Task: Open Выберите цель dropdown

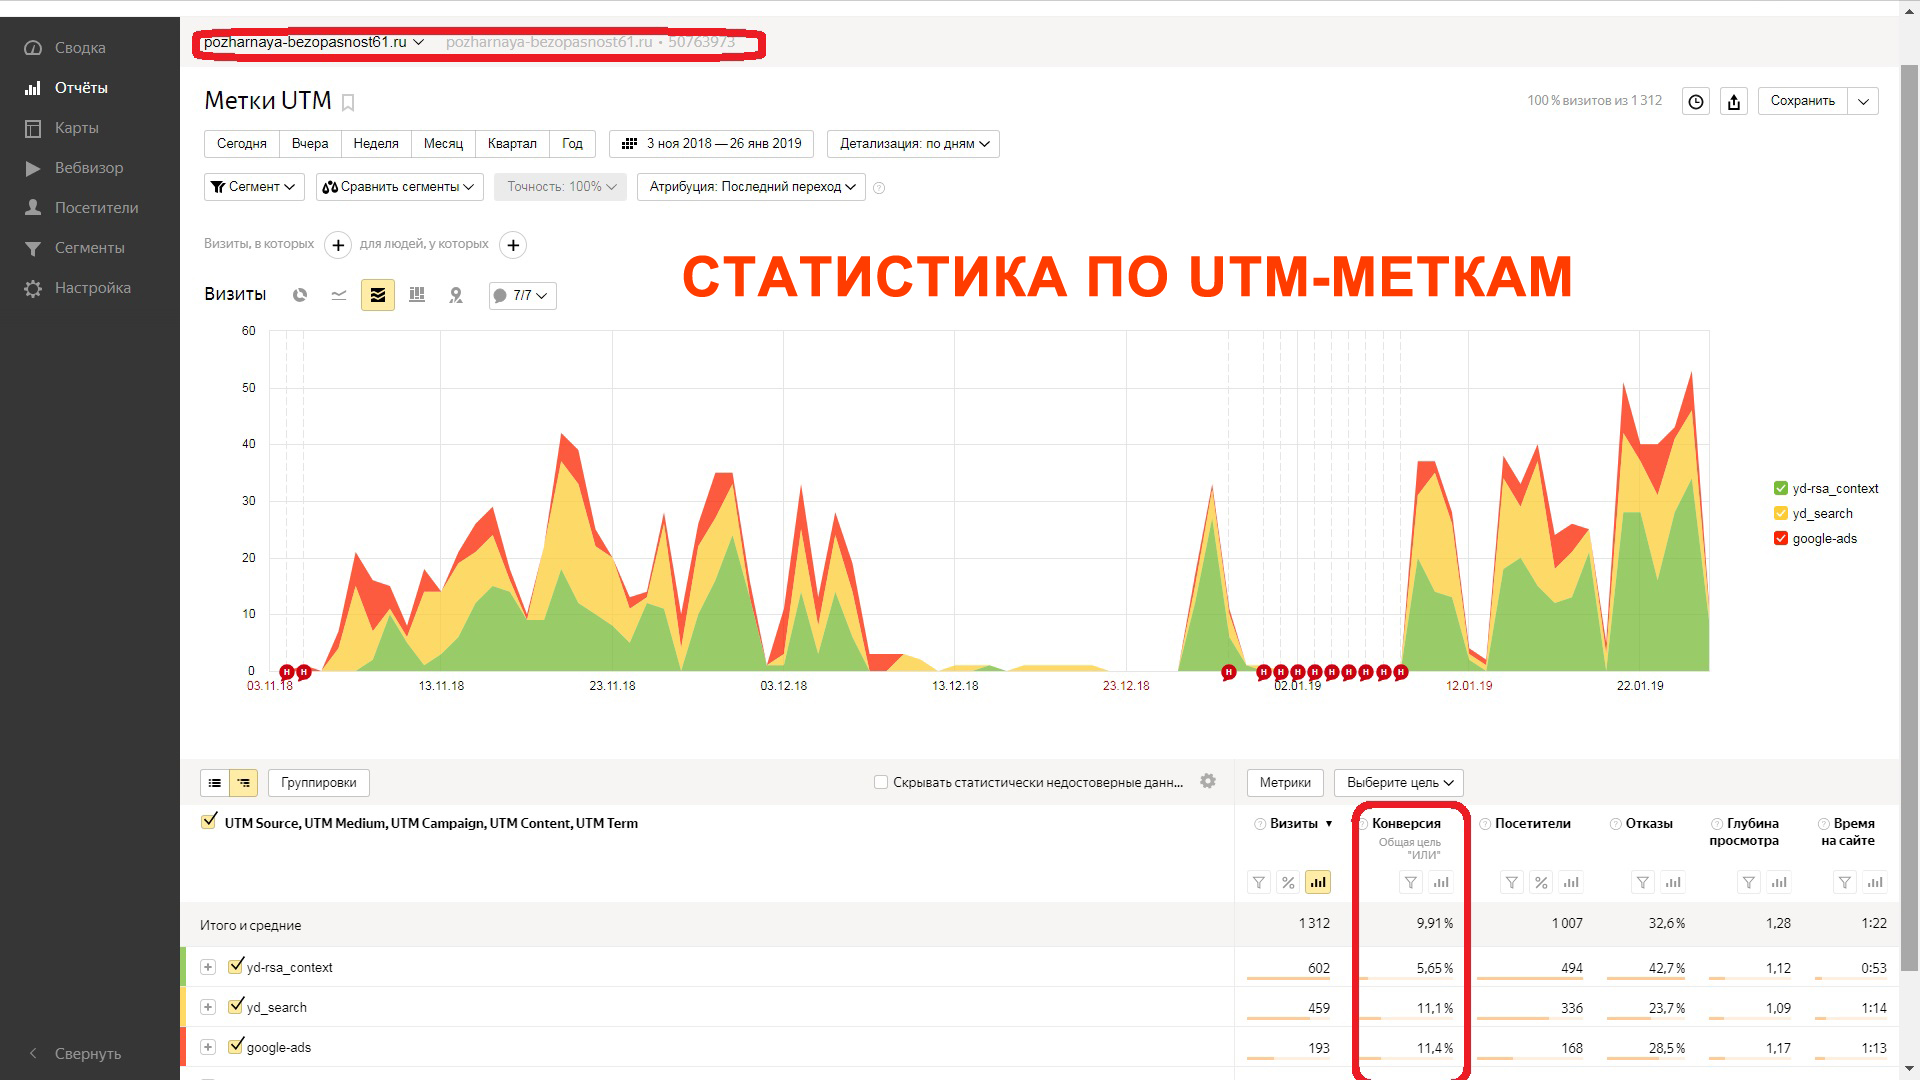Action: (x=1399, y=783)
